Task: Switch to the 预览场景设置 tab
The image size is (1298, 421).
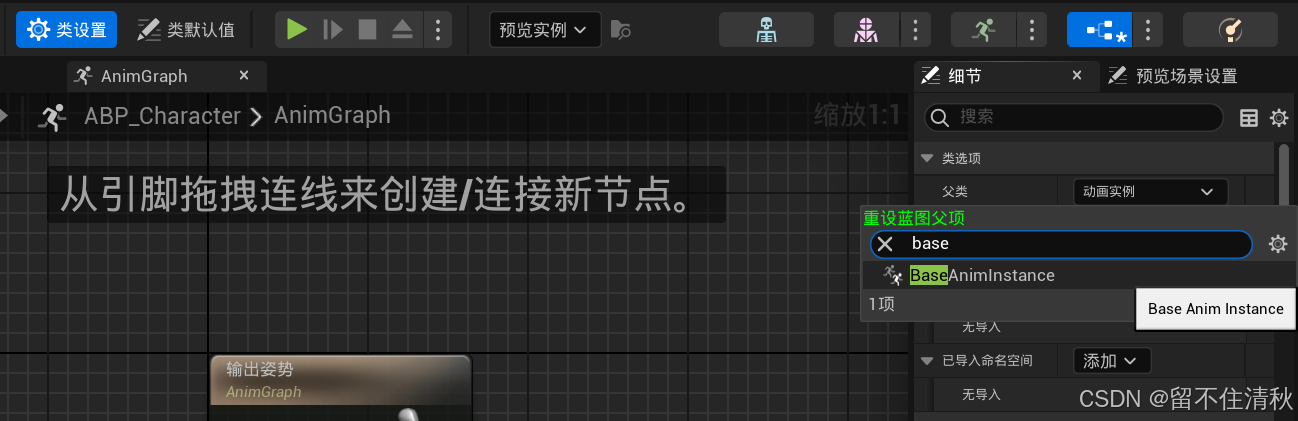Action: (1176, 75)
